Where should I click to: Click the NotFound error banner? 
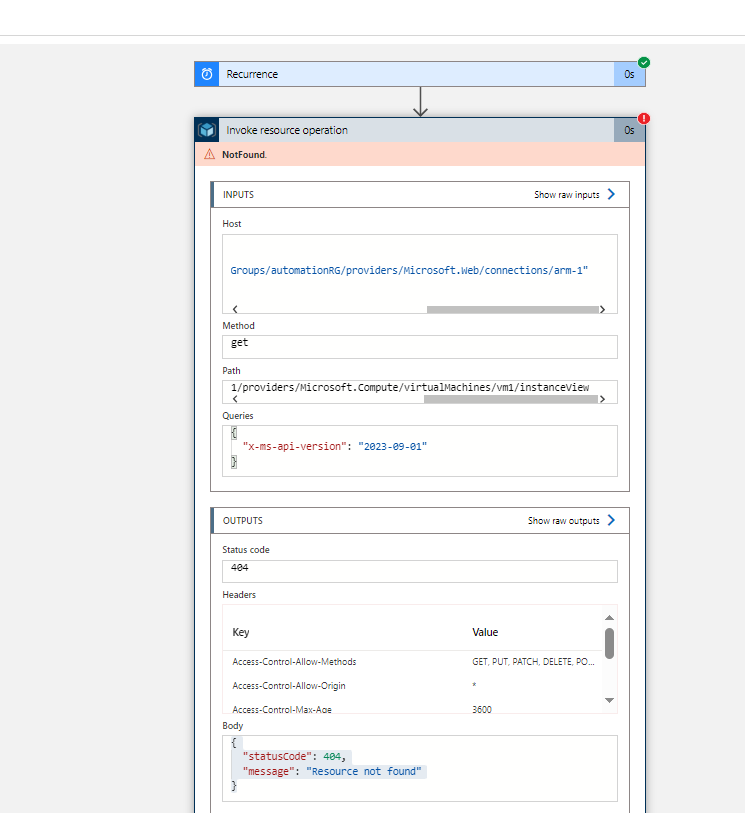click(x=420, y=156)
